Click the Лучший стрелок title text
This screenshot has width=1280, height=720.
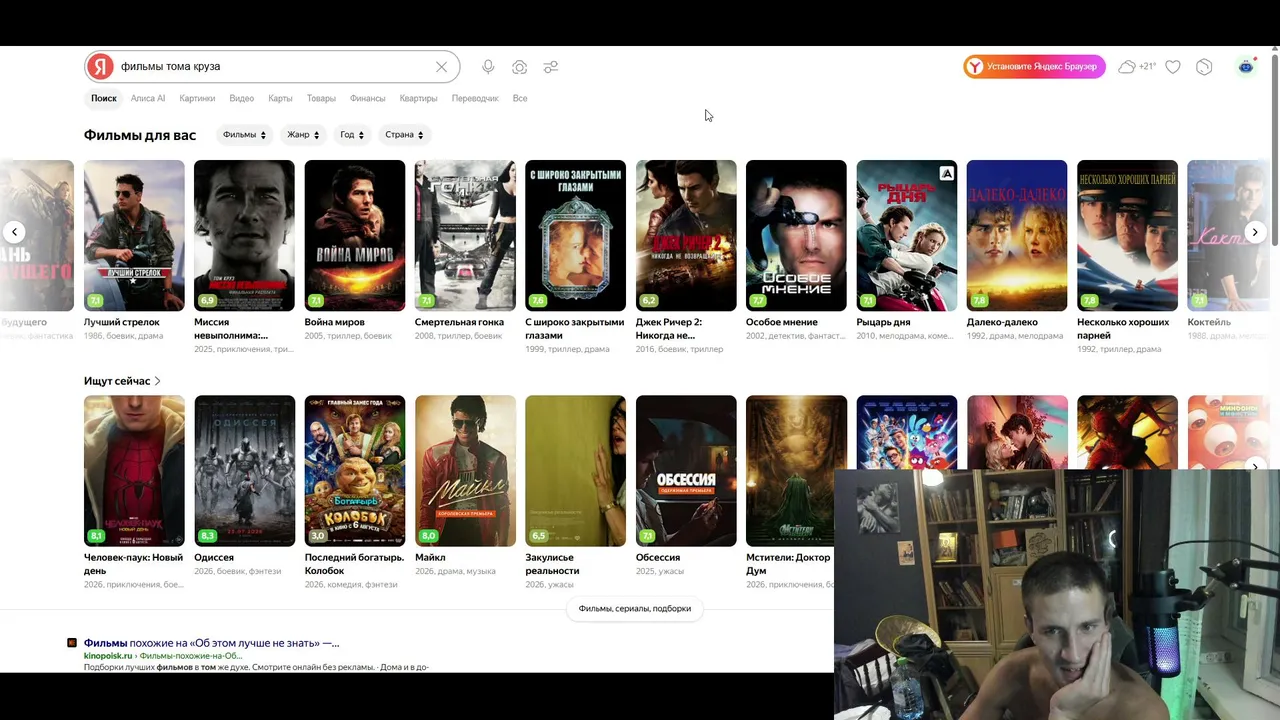point(122,322)
